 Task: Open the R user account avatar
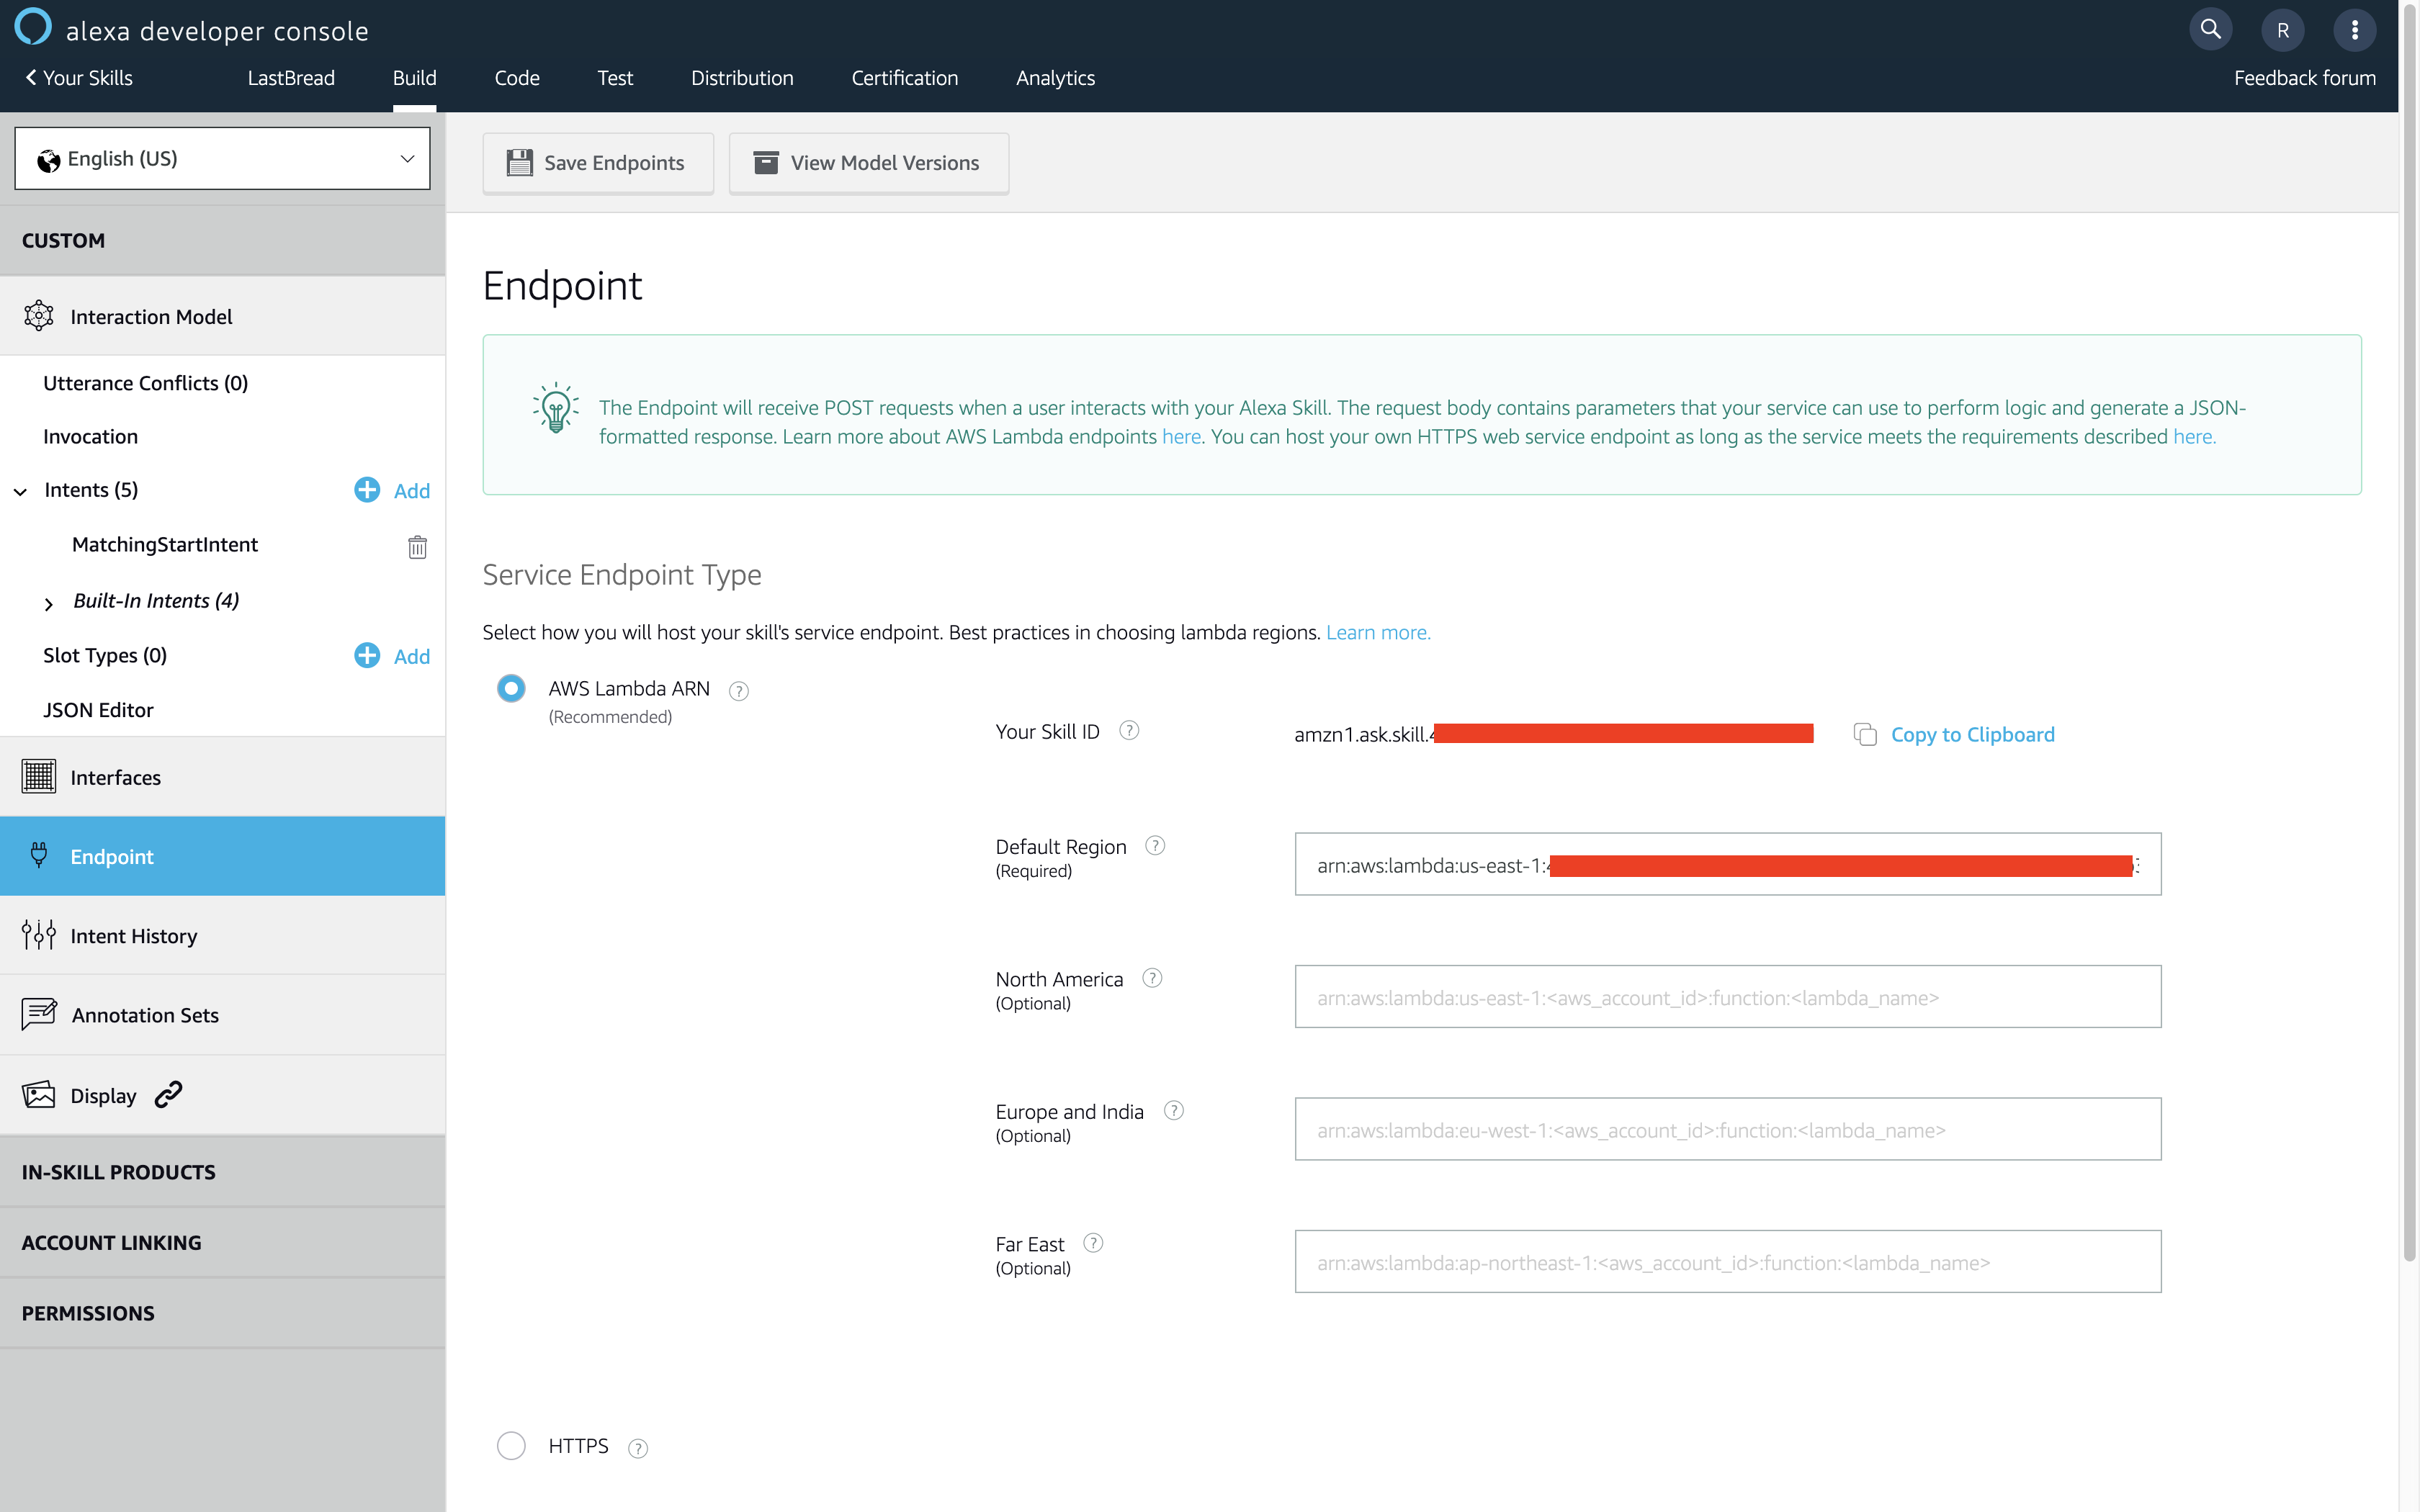[2282, 30]
